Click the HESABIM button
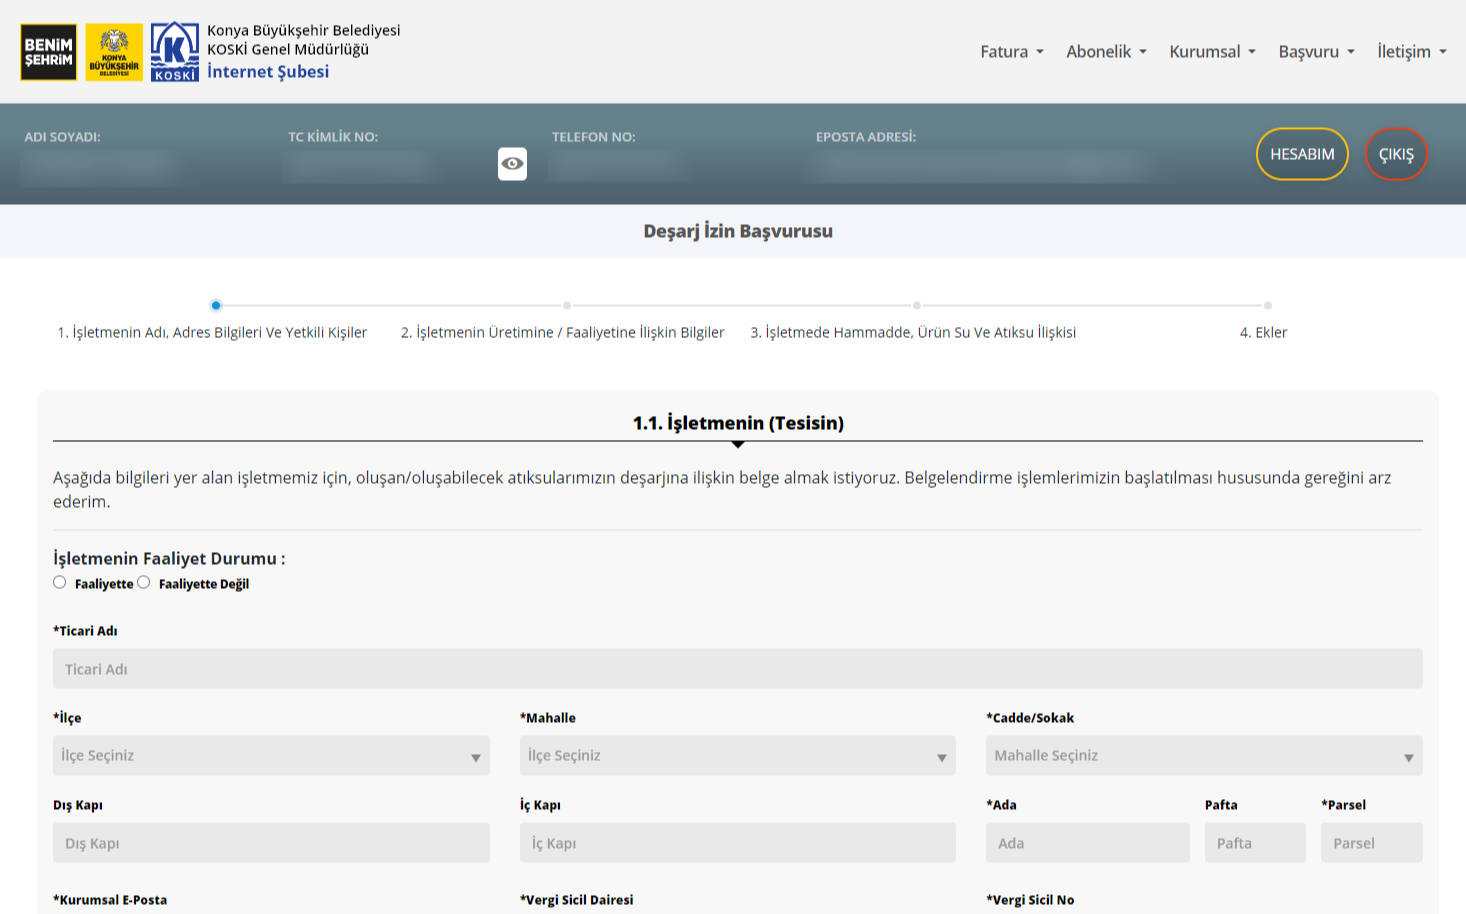 [1302, 154]
